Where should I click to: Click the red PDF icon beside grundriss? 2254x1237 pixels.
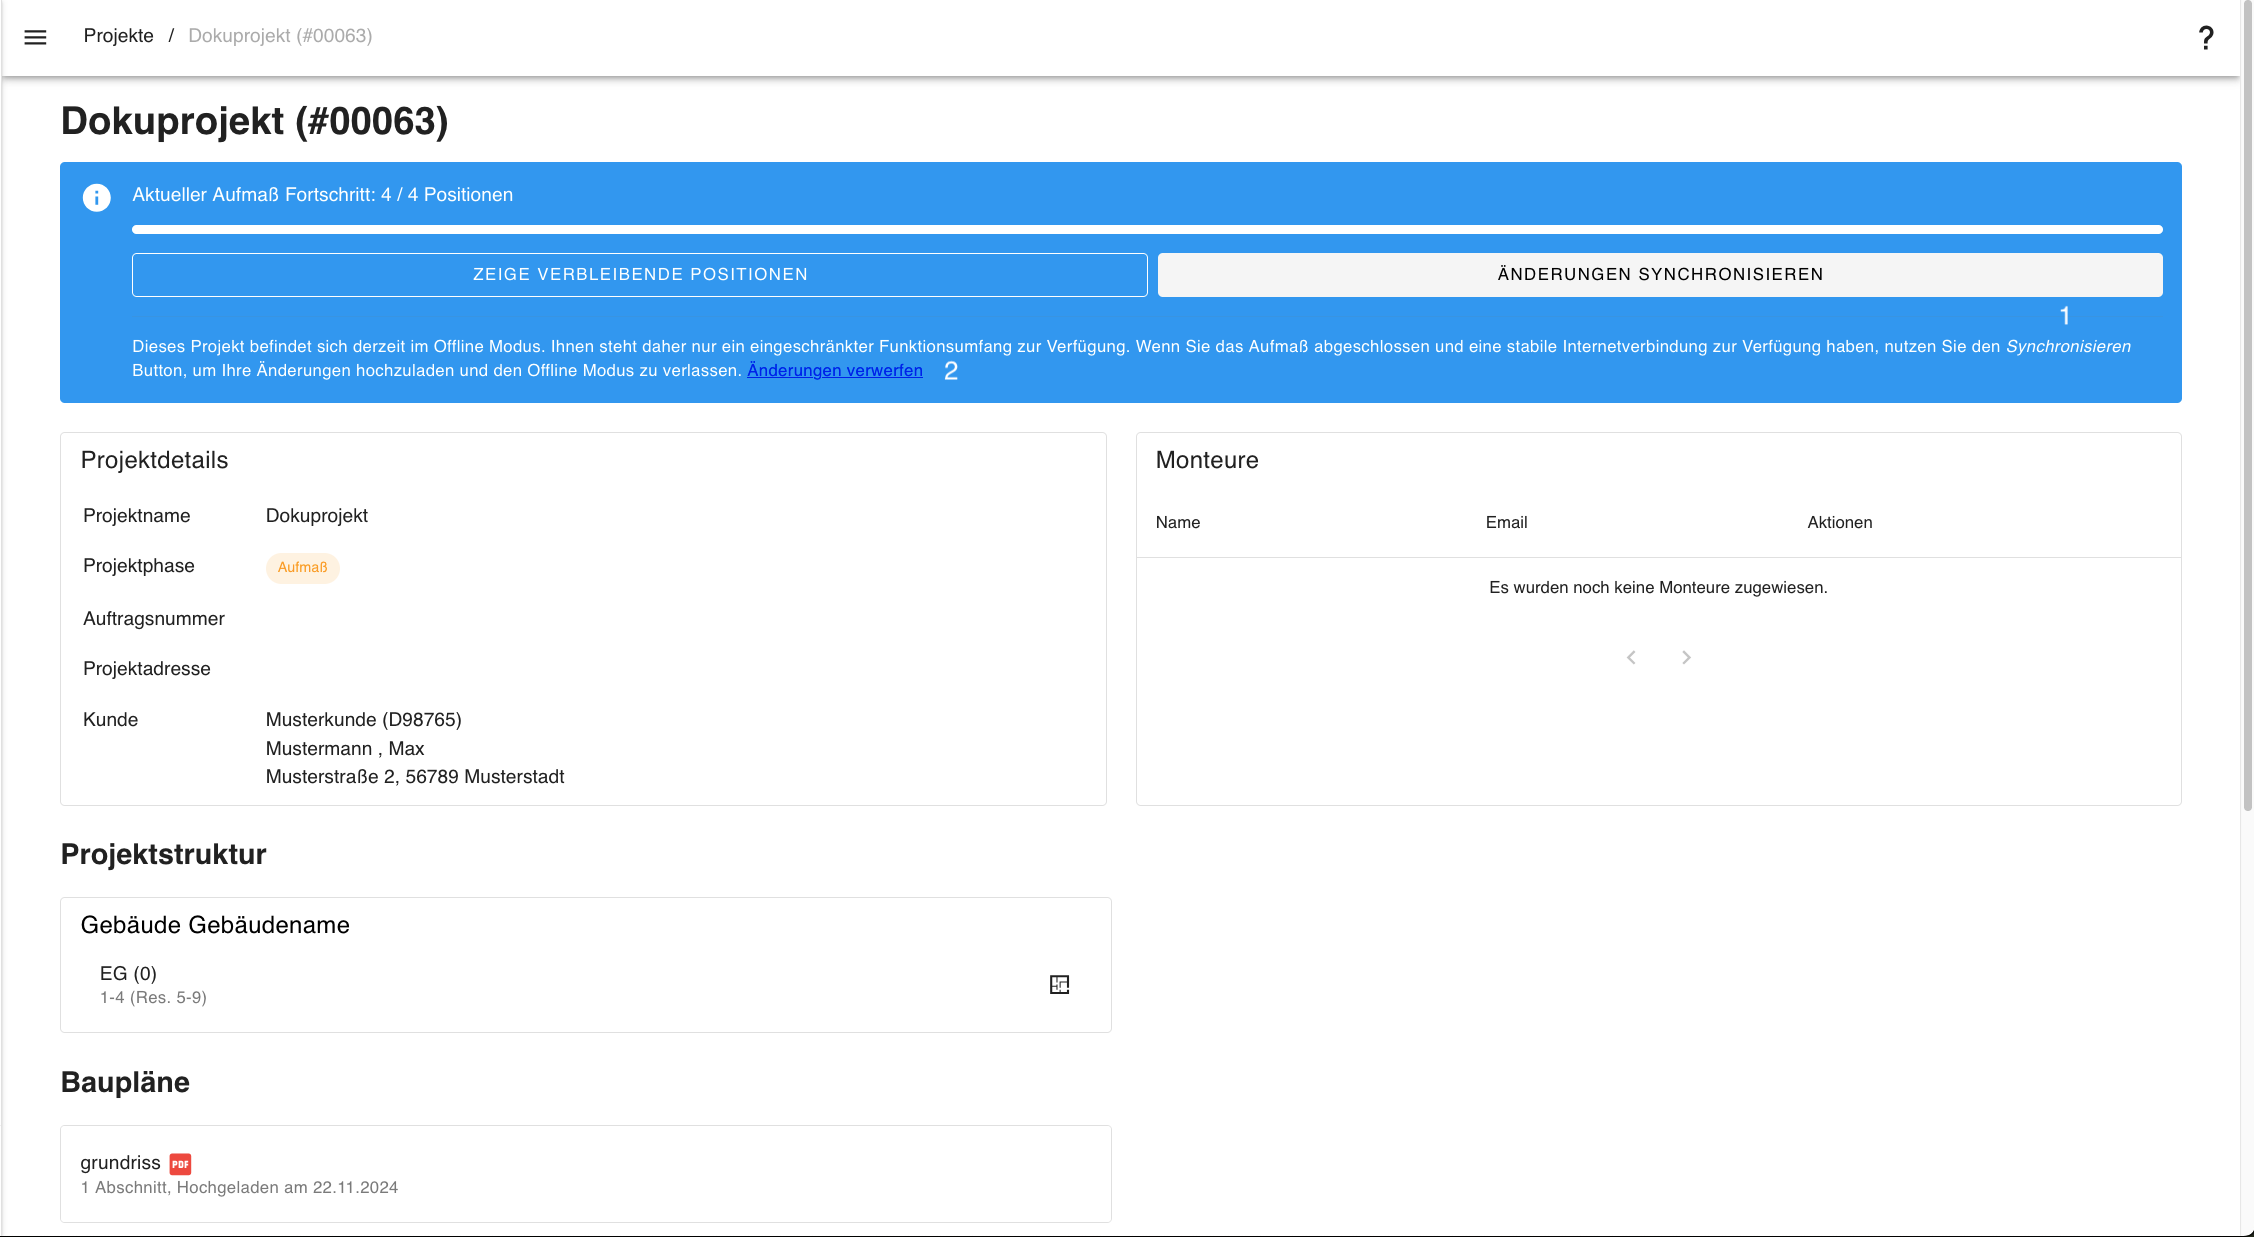180,1164
